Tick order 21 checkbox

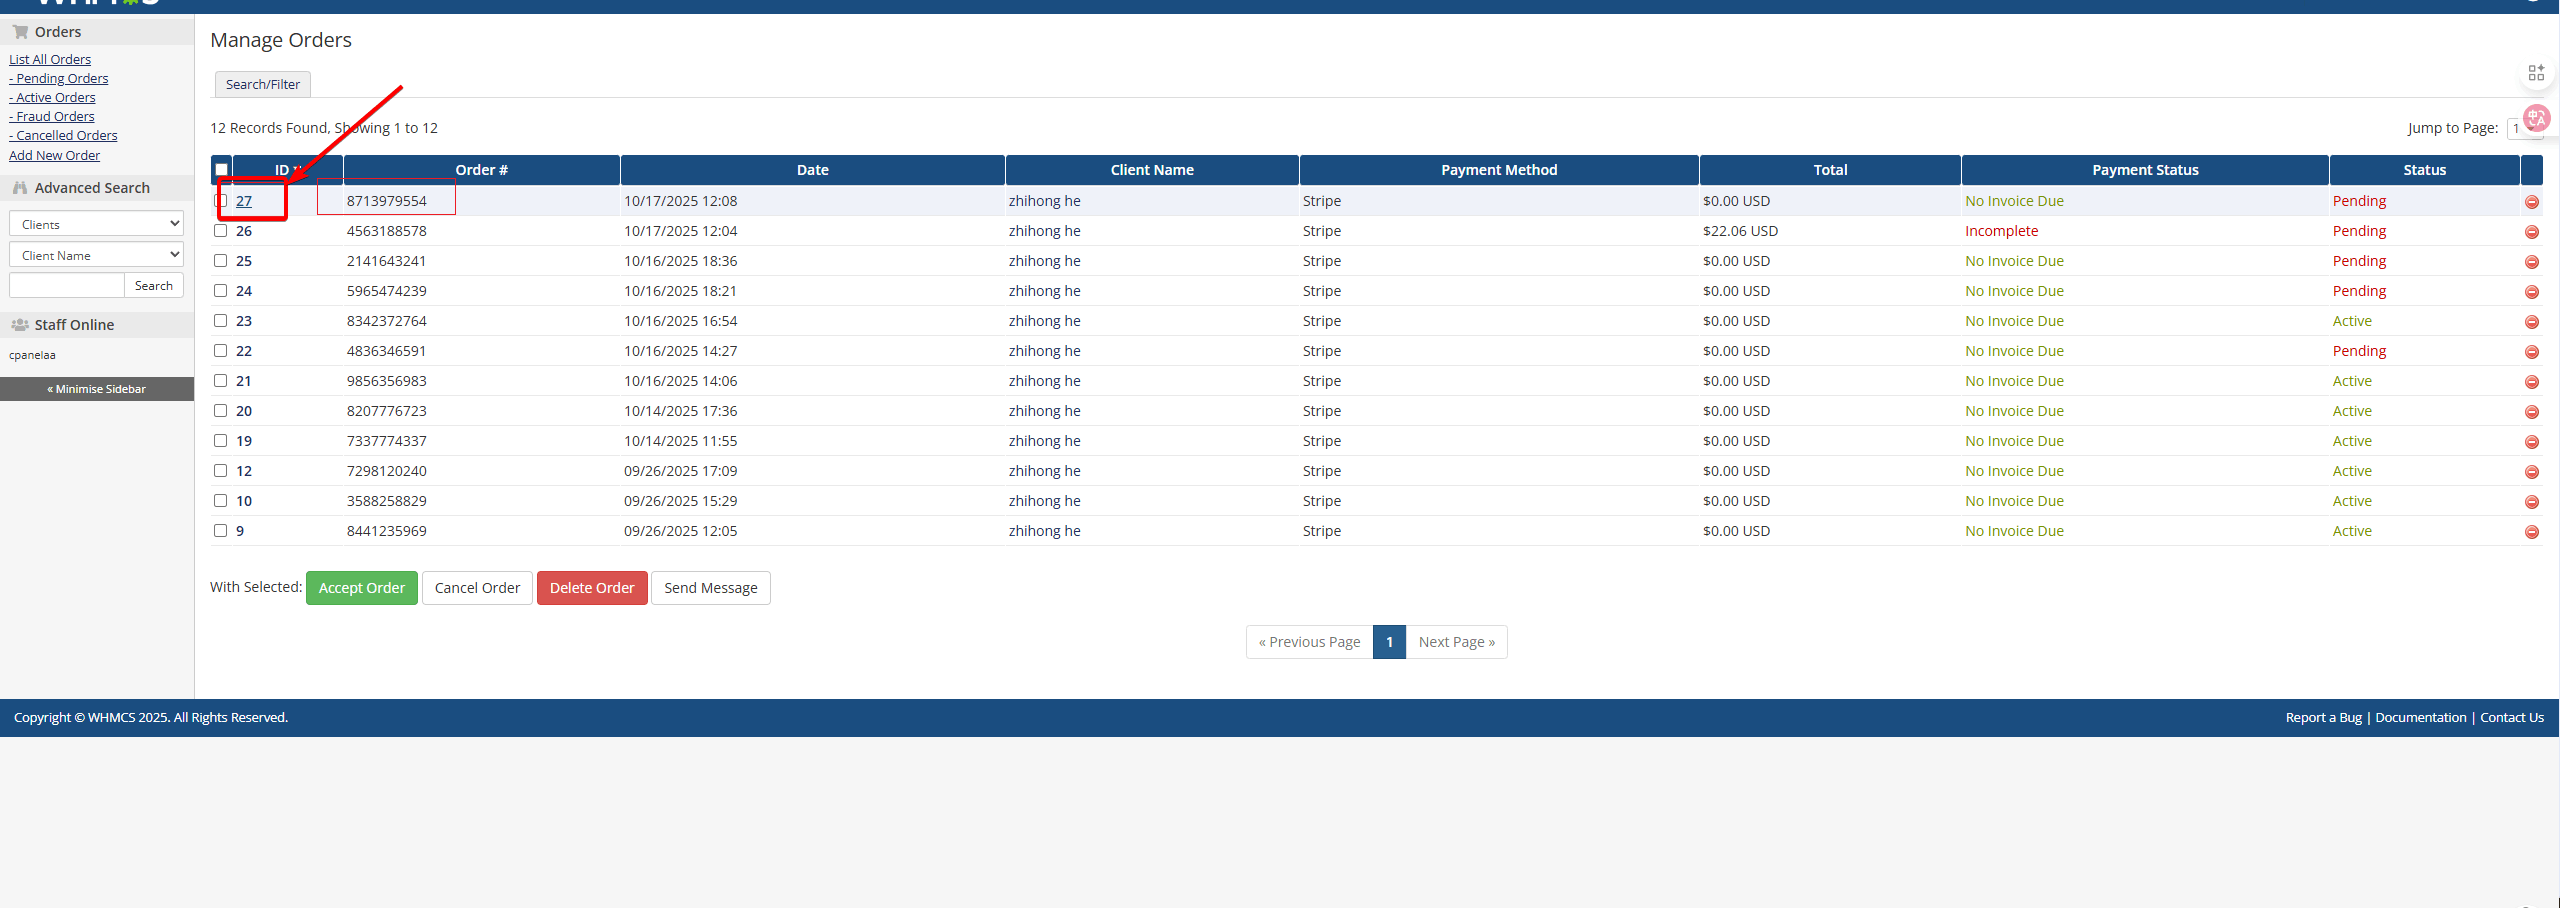tap(220, 381)
